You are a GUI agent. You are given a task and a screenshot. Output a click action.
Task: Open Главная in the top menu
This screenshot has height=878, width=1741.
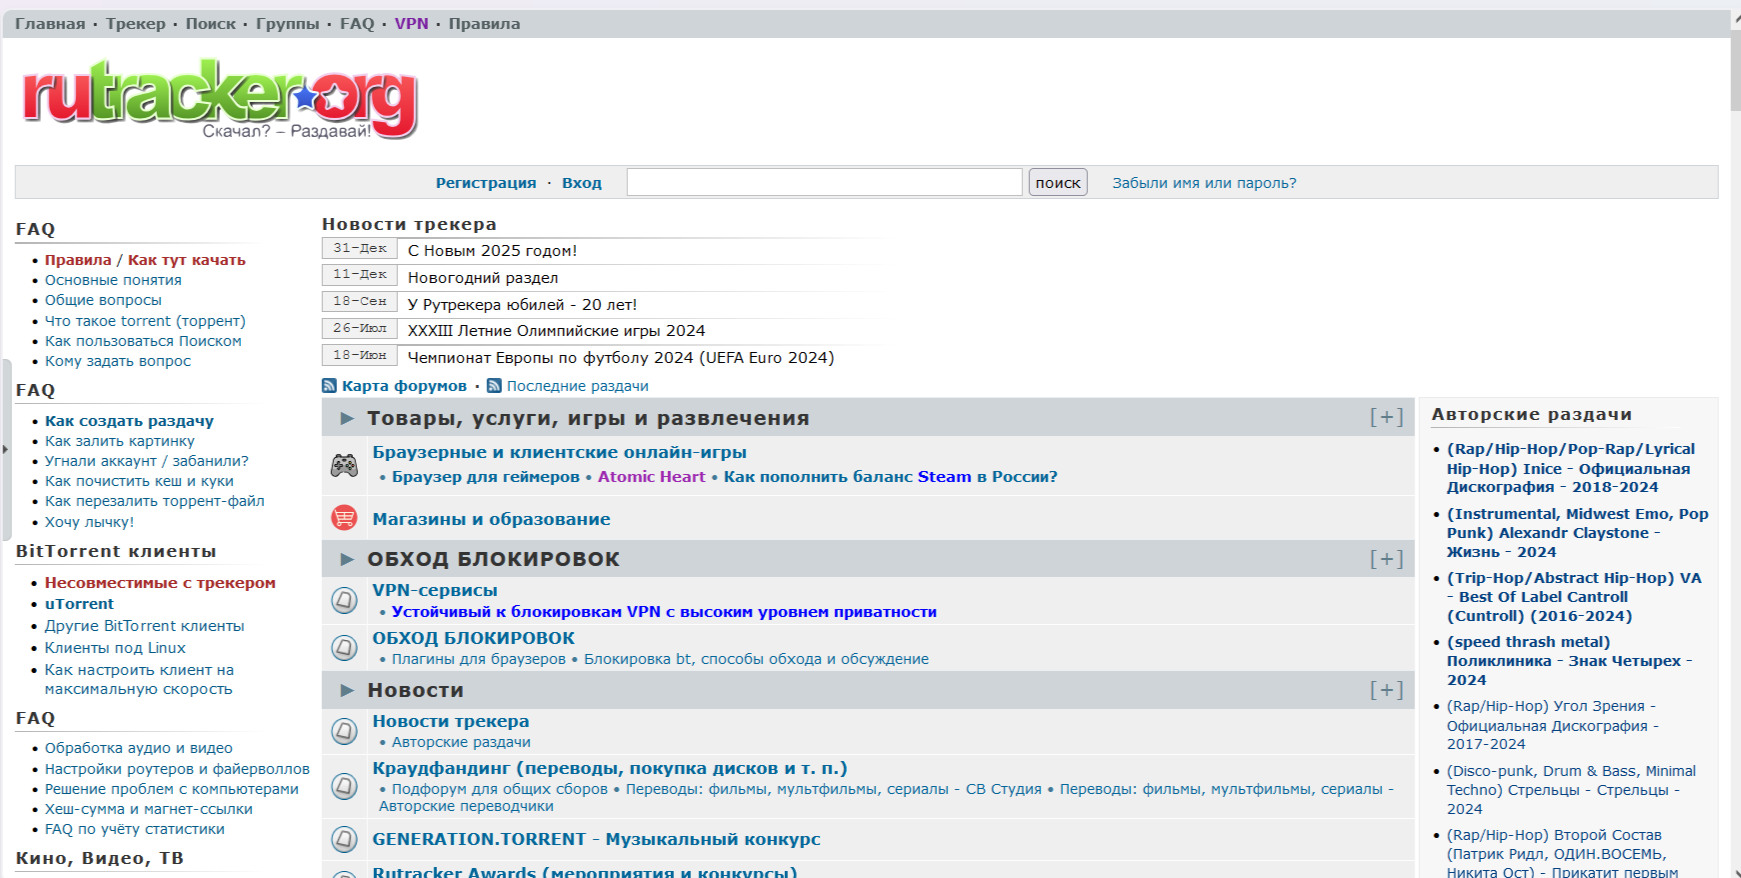(50, 24)
